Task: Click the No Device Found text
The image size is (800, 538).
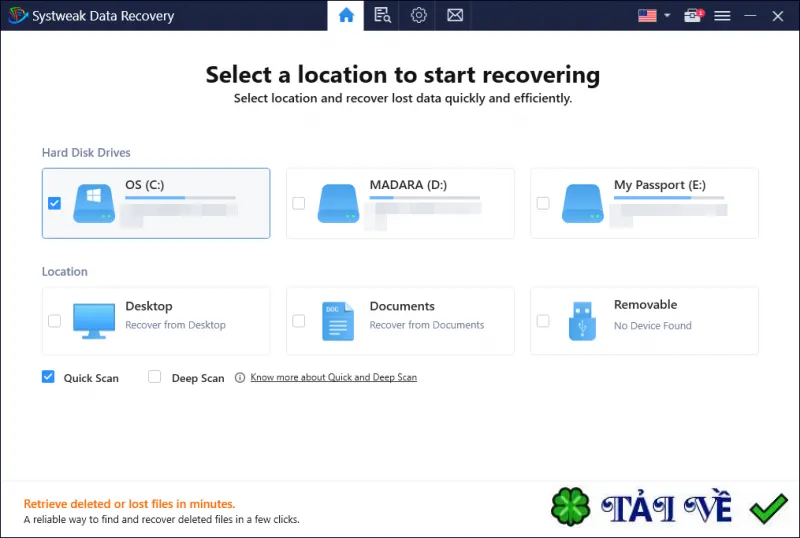Action: coord(653,326)
